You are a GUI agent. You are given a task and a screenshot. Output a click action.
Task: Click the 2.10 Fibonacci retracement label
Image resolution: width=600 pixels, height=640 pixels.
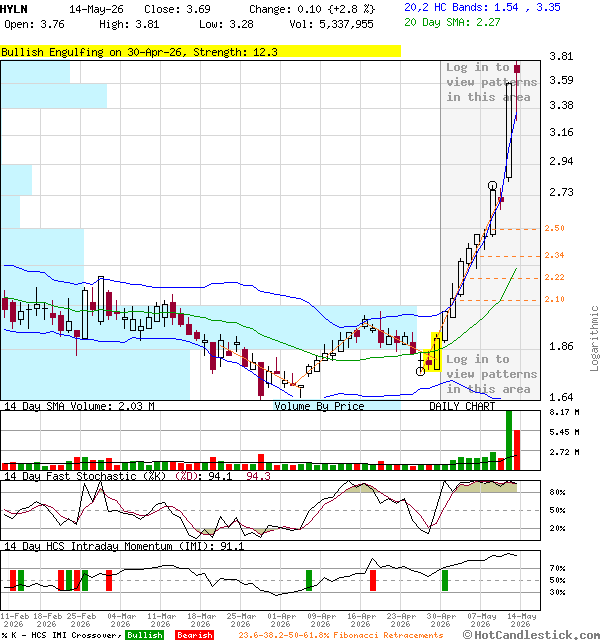coord(554,299)
